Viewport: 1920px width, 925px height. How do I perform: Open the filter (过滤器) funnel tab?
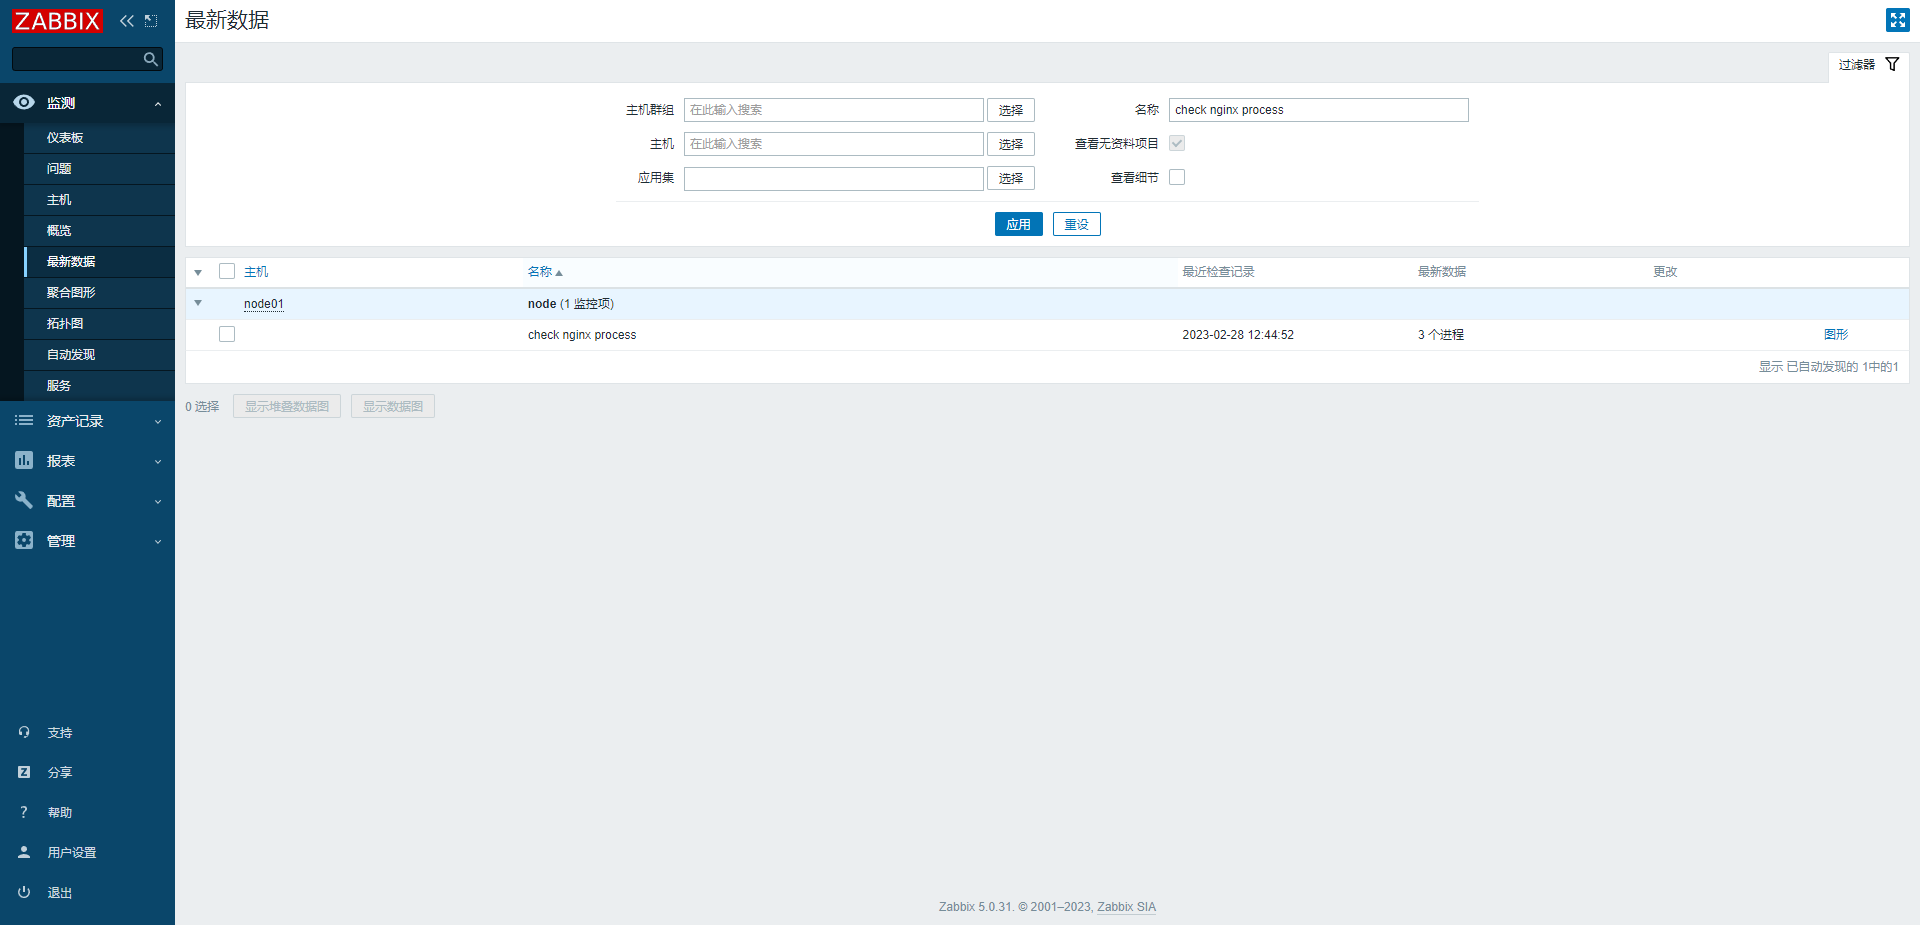click(x=1868, y=65)
